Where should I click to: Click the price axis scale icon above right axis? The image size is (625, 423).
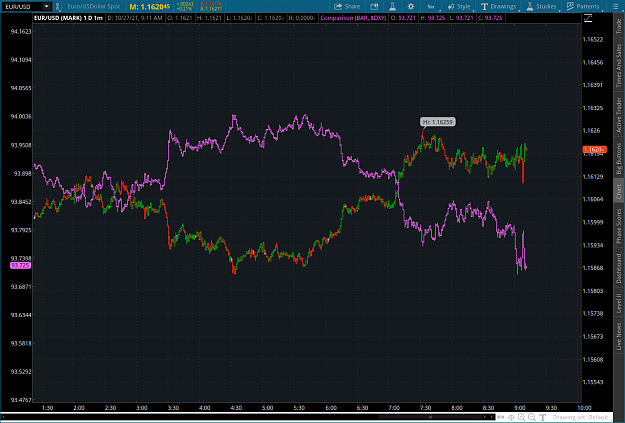click(588, 18)
